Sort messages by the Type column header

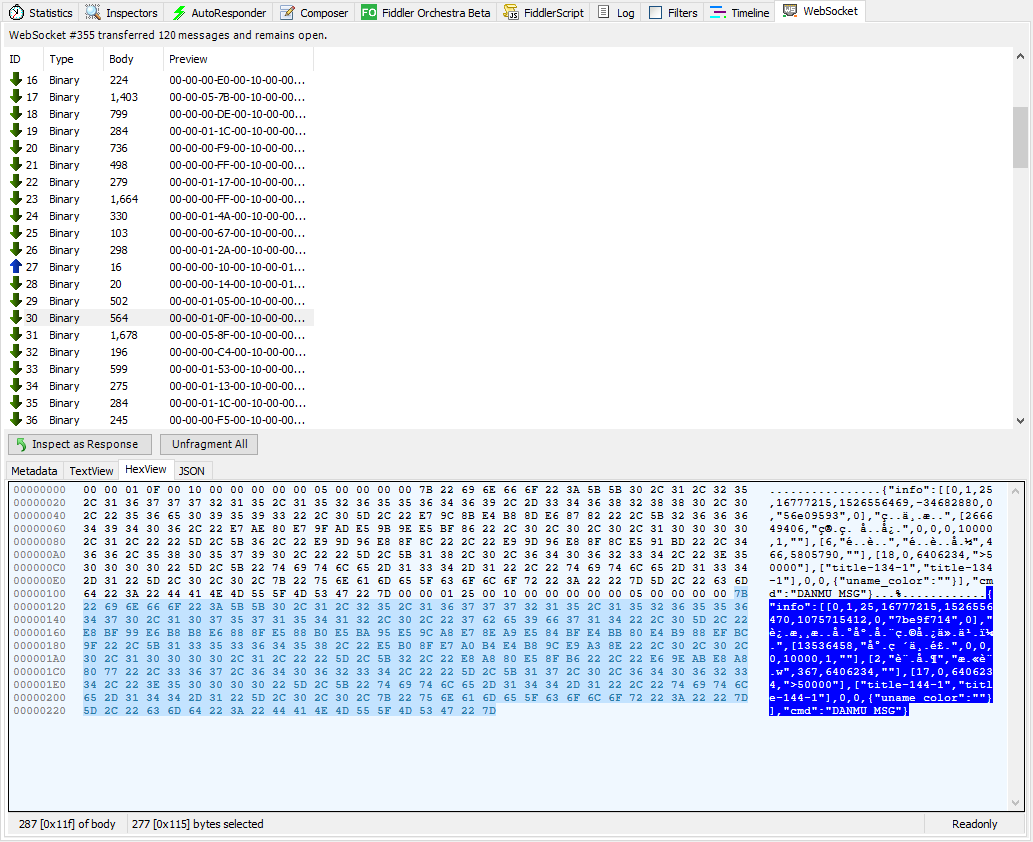(x=62, y=59)
